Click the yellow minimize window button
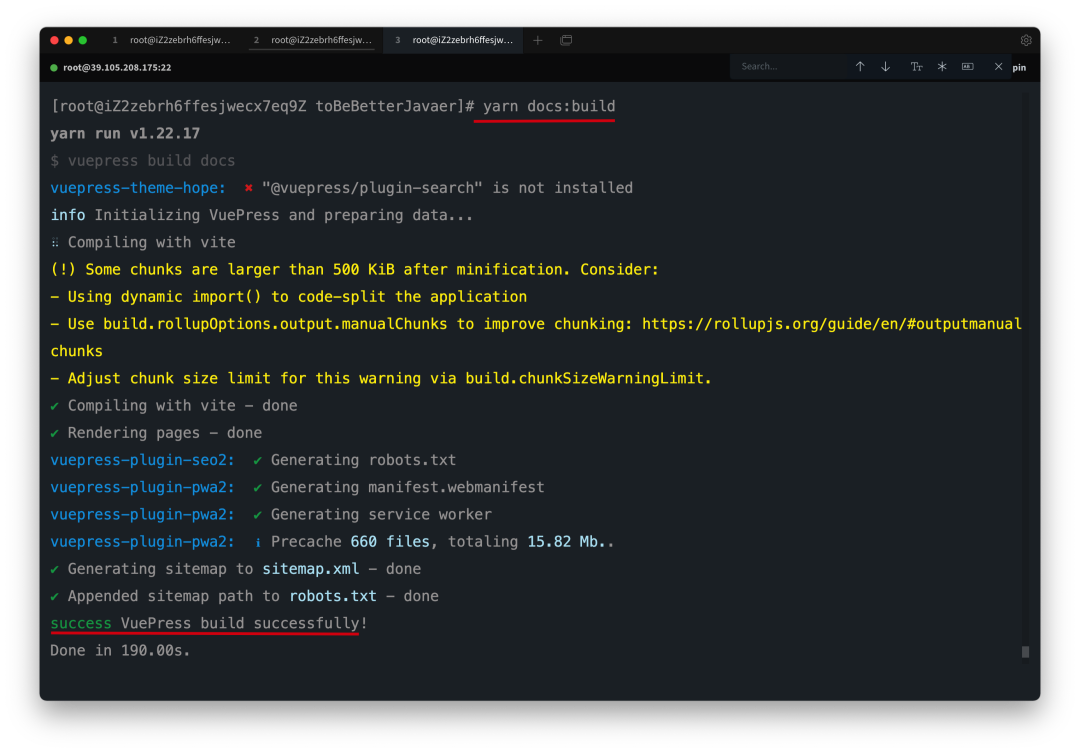1080x753 pixels. pyautogui.click(x=68, y=40)
